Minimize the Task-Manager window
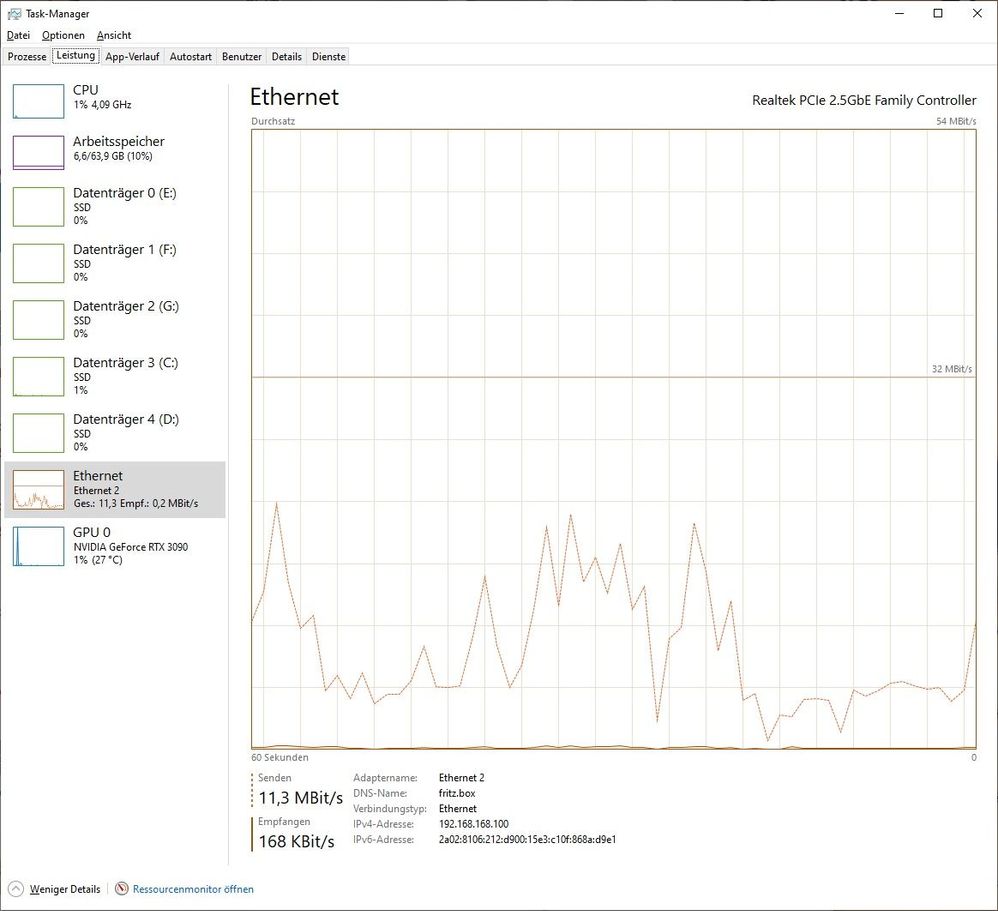Screen dimensions: 998x911 (899, 13)
